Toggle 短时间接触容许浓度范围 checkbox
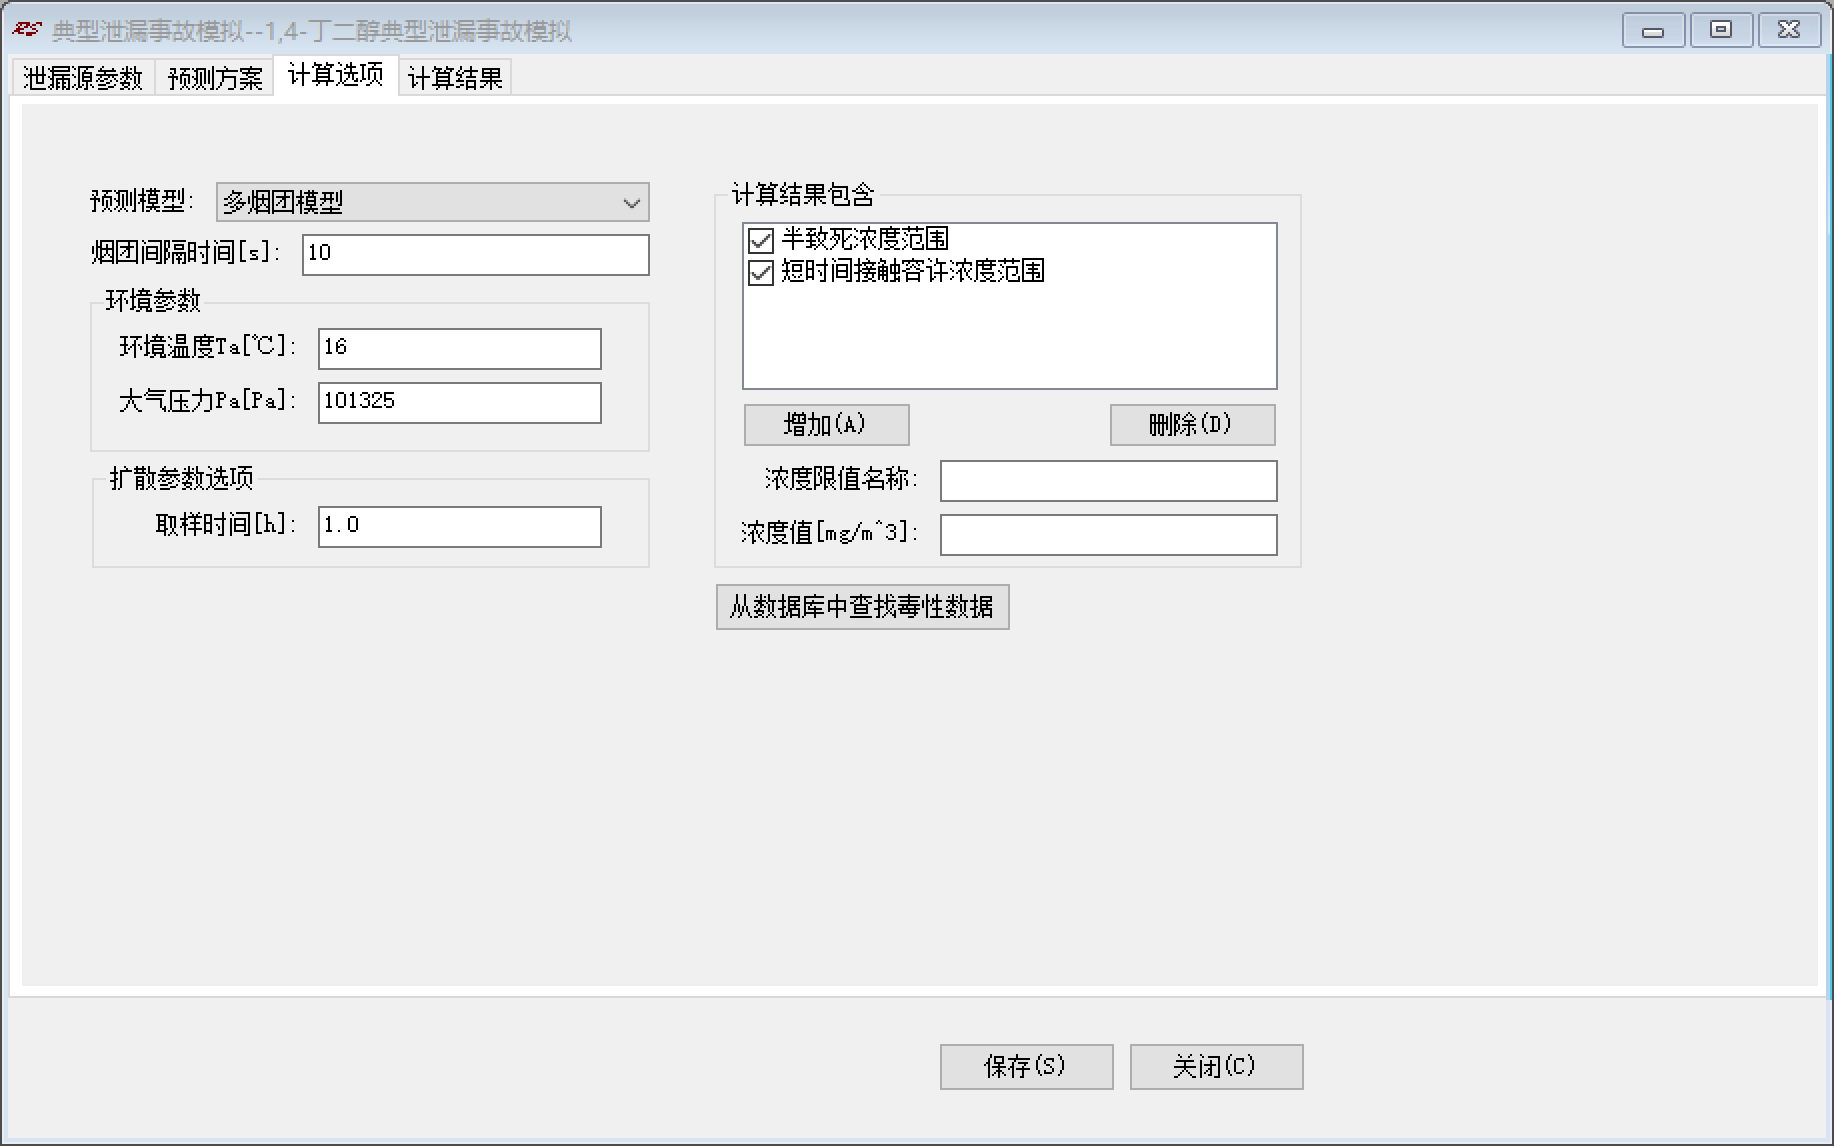The width and height of the screenshot is (1834, 1146). point(761,272)
